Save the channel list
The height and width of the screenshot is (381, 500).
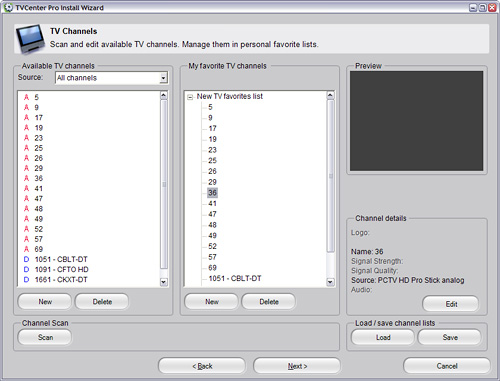(x=450, y=337)
